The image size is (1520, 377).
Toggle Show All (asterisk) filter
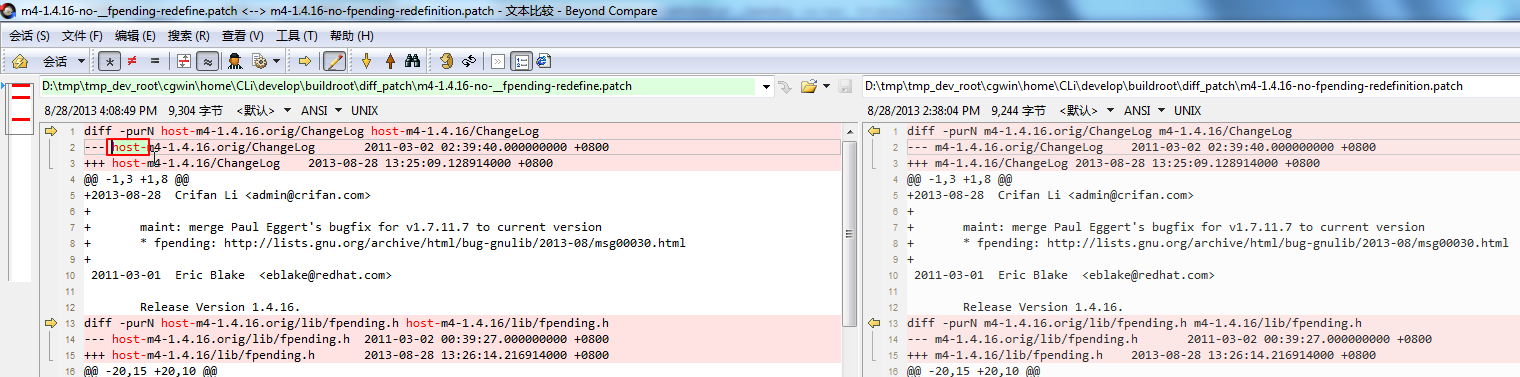coord(109,61)
